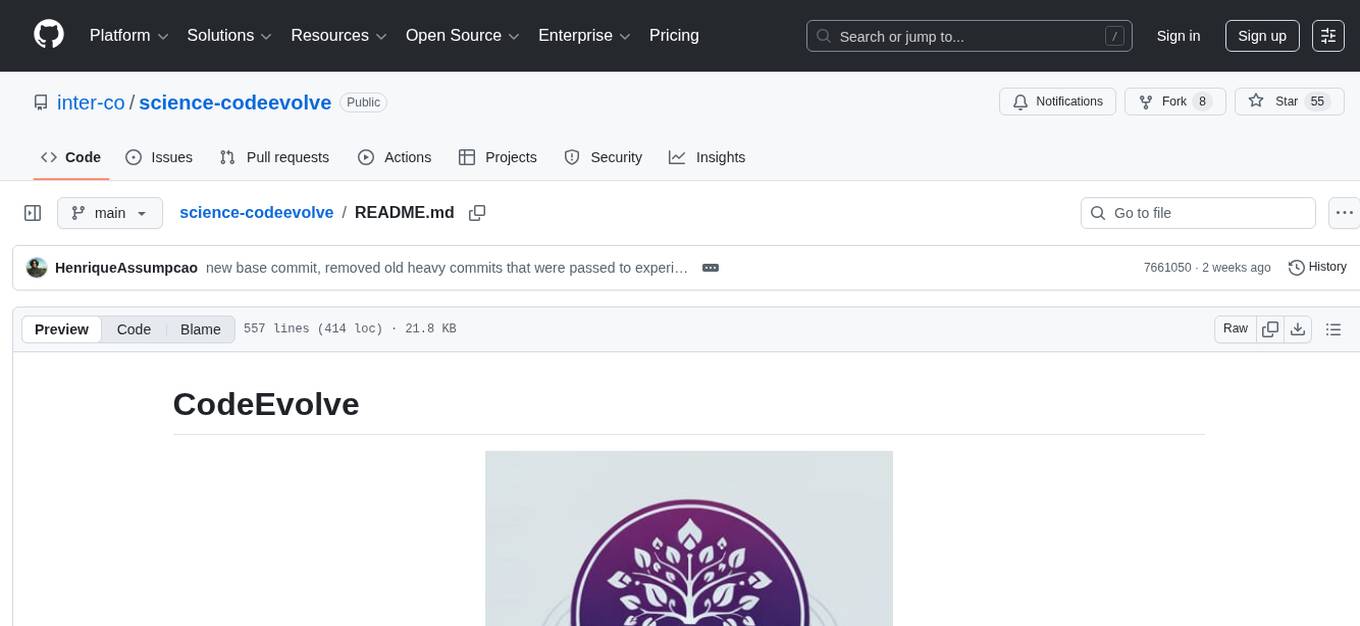
Task: Show full commit message ellipsis
Action: [710, 268]
